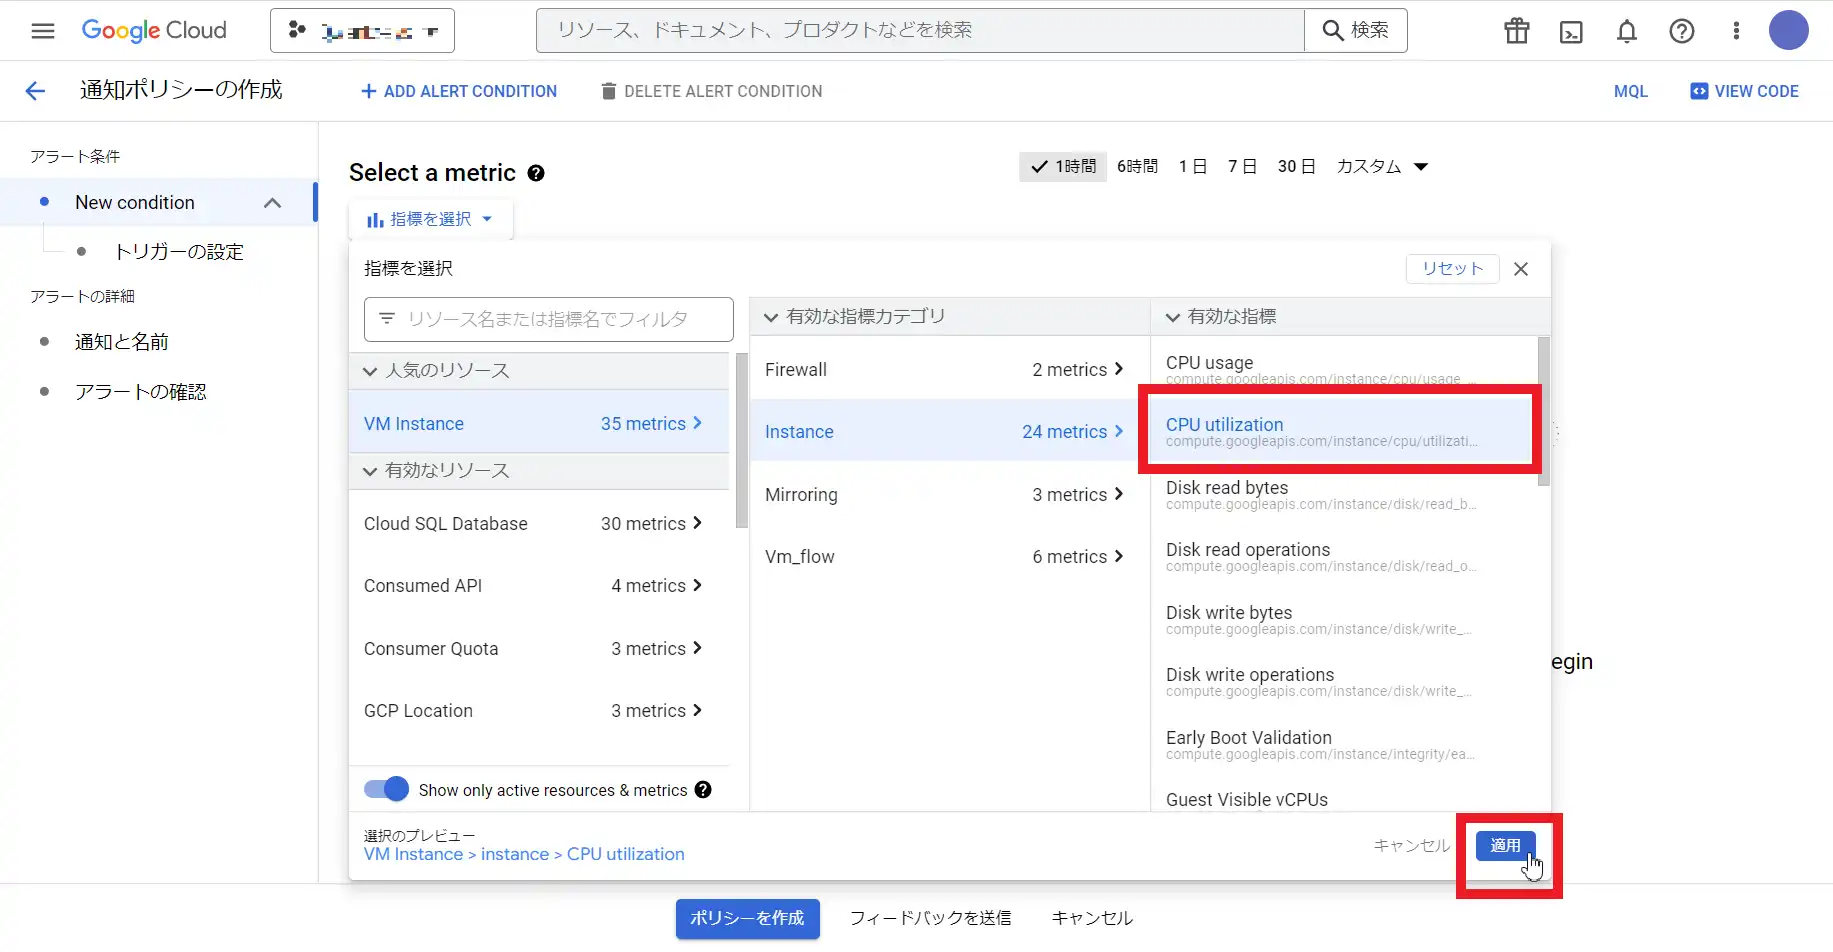Select the Early Boot Validation metric

[x=1343, y=744]
